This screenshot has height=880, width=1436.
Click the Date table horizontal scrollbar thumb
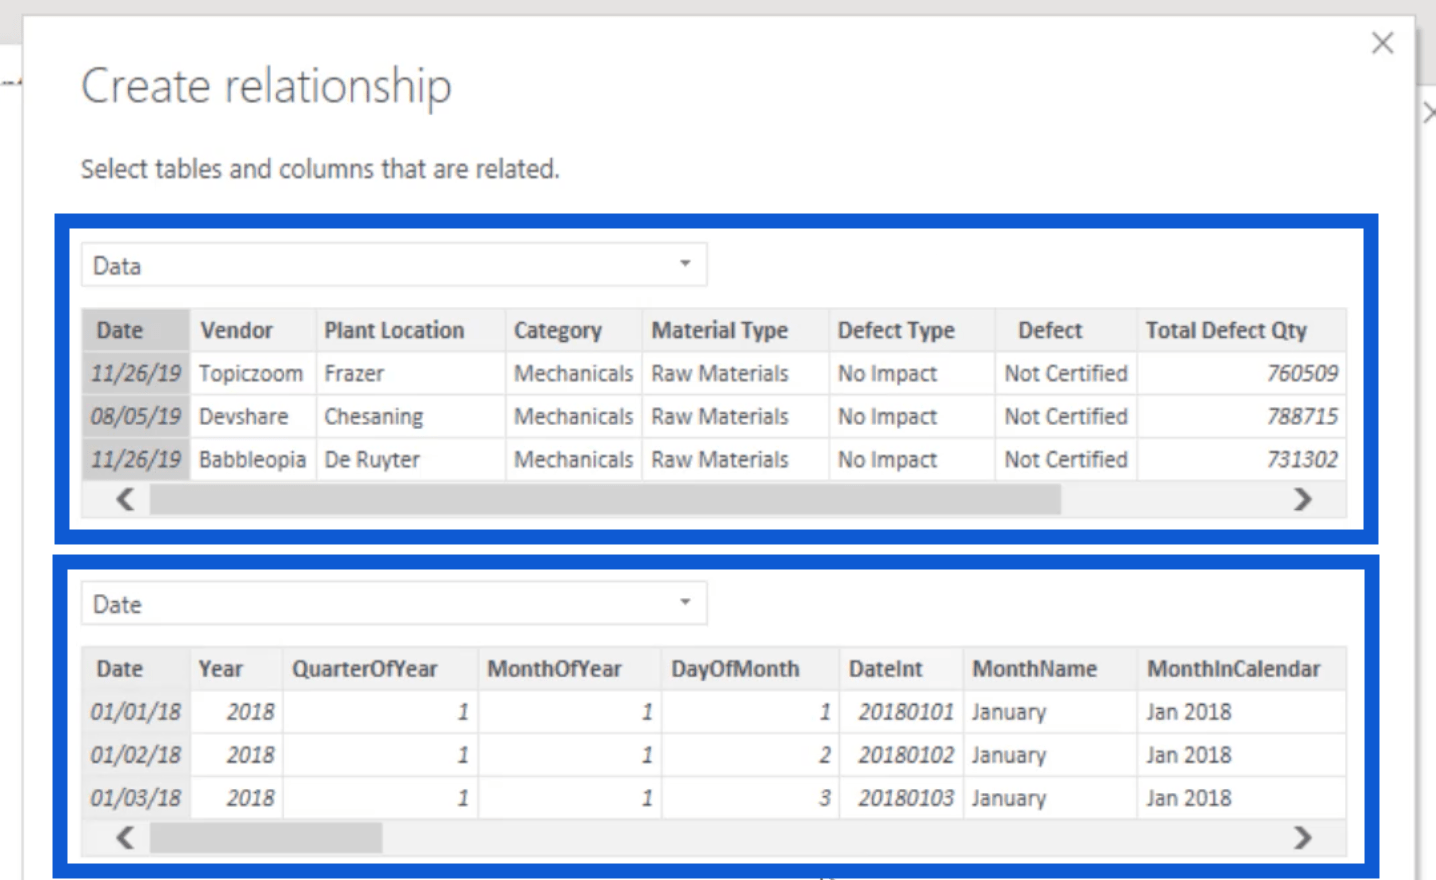[266, 838]
